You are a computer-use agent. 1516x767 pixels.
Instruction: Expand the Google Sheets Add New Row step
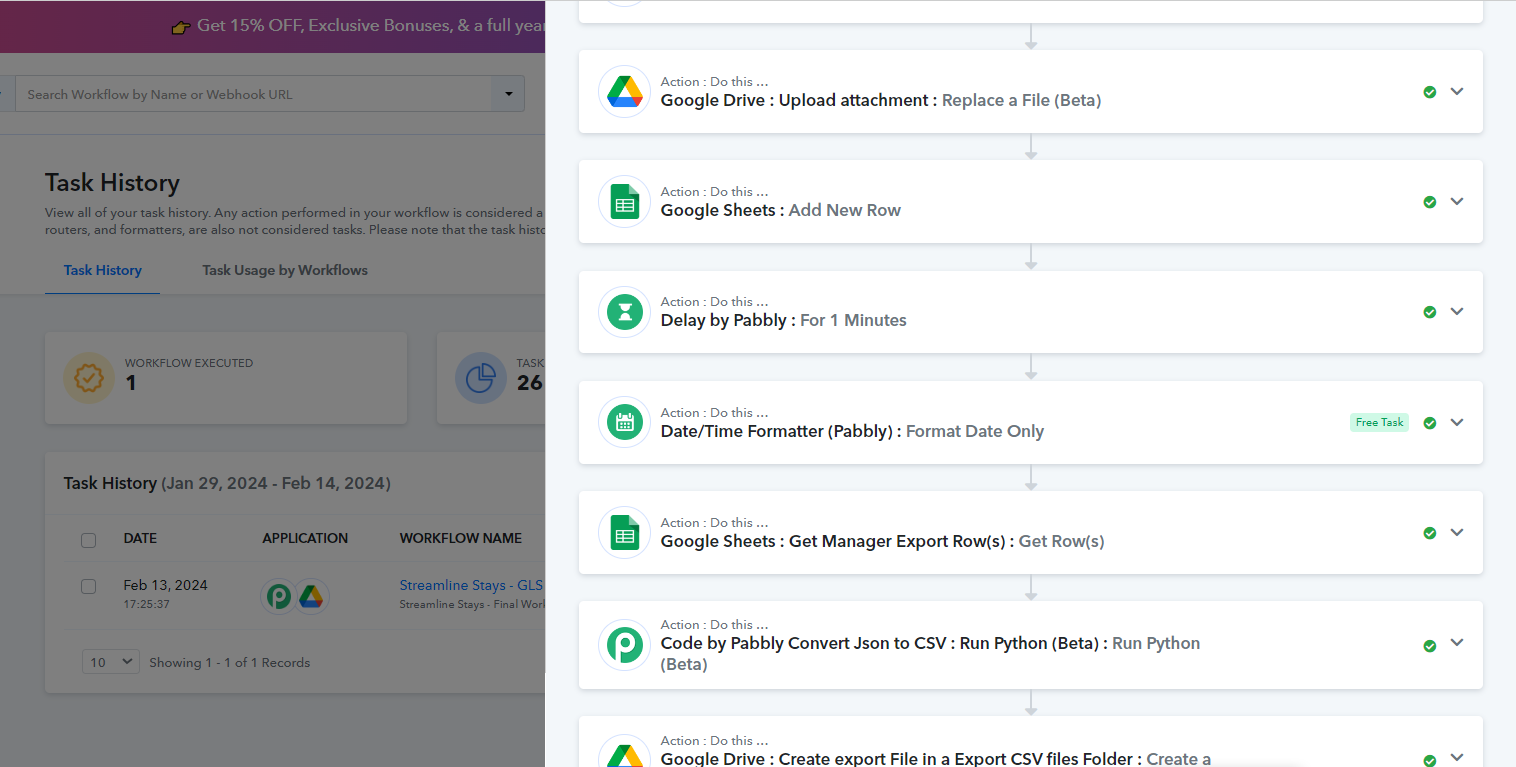pyautogui.click(x=1457, y=201)
